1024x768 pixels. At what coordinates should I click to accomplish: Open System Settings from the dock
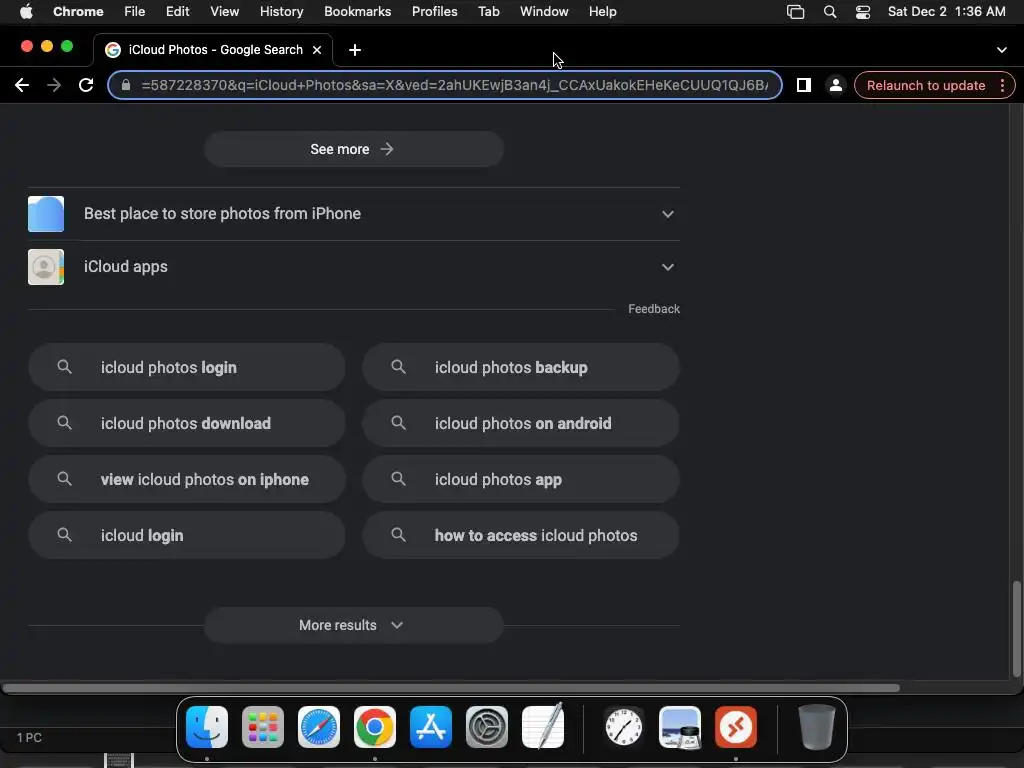(x=487, y=727)
